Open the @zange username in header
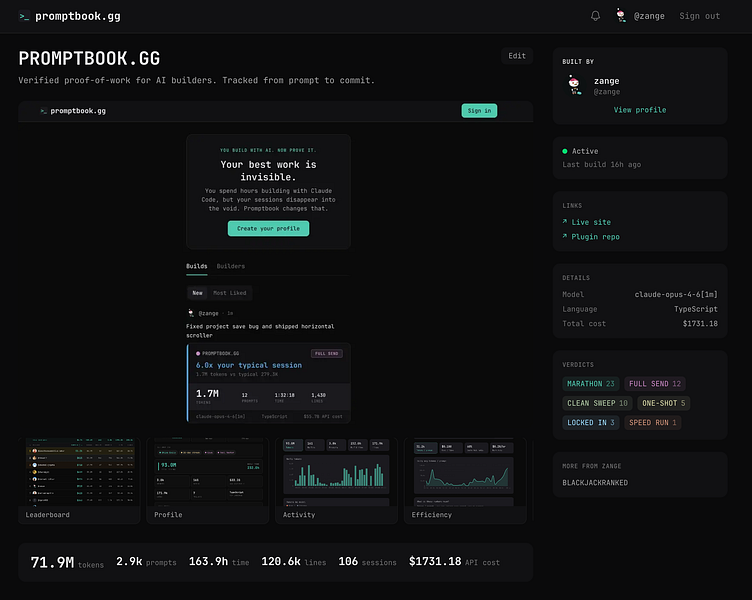 tap(649, 16)
